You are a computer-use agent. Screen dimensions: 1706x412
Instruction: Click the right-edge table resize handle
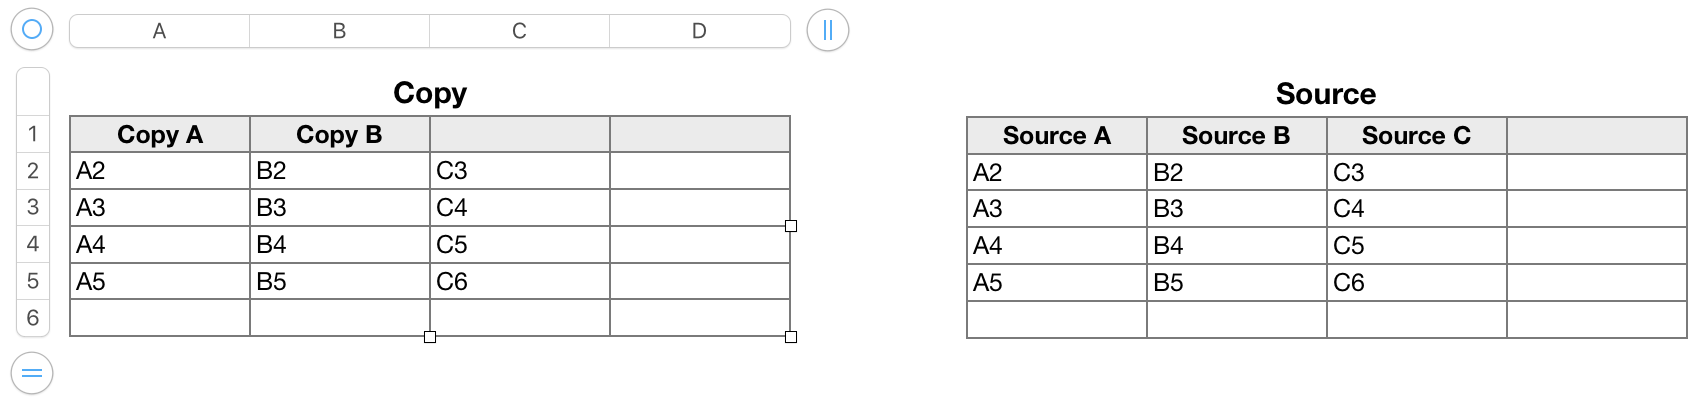tap(791, 226)
